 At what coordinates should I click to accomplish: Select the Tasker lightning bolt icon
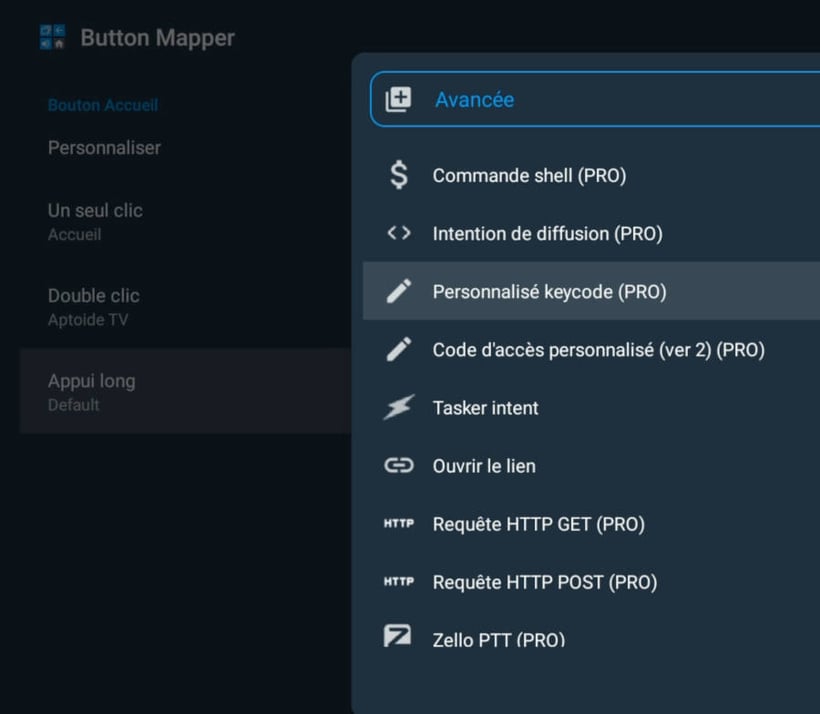(399, 407)
